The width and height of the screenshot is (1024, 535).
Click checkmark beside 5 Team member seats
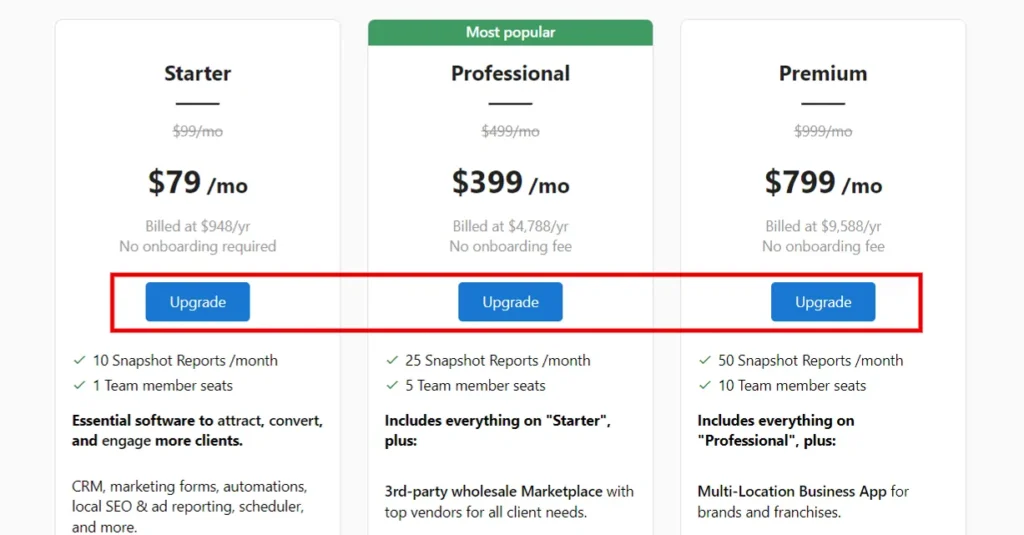(x=392, y=385)
